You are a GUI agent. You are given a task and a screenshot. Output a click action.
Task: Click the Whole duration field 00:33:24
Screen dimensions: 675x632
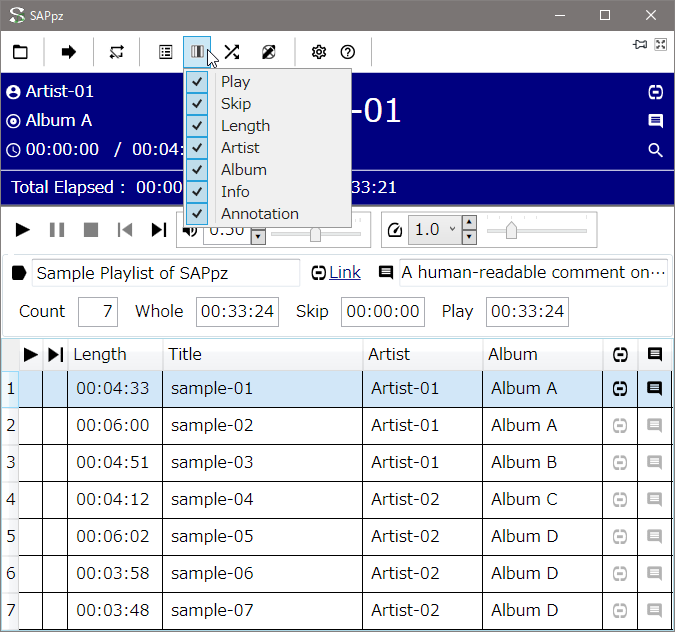(237, 311)
